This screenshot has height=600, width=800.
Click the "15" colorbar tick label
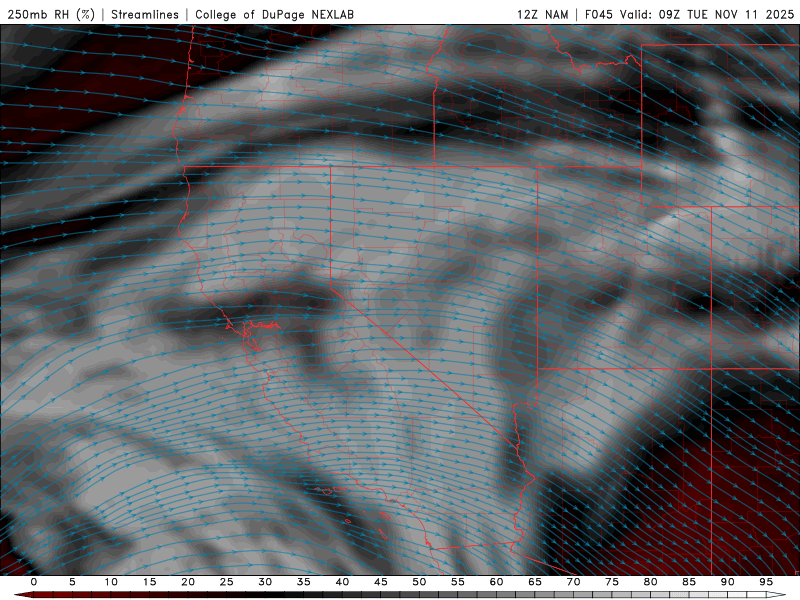pos(149,582)
